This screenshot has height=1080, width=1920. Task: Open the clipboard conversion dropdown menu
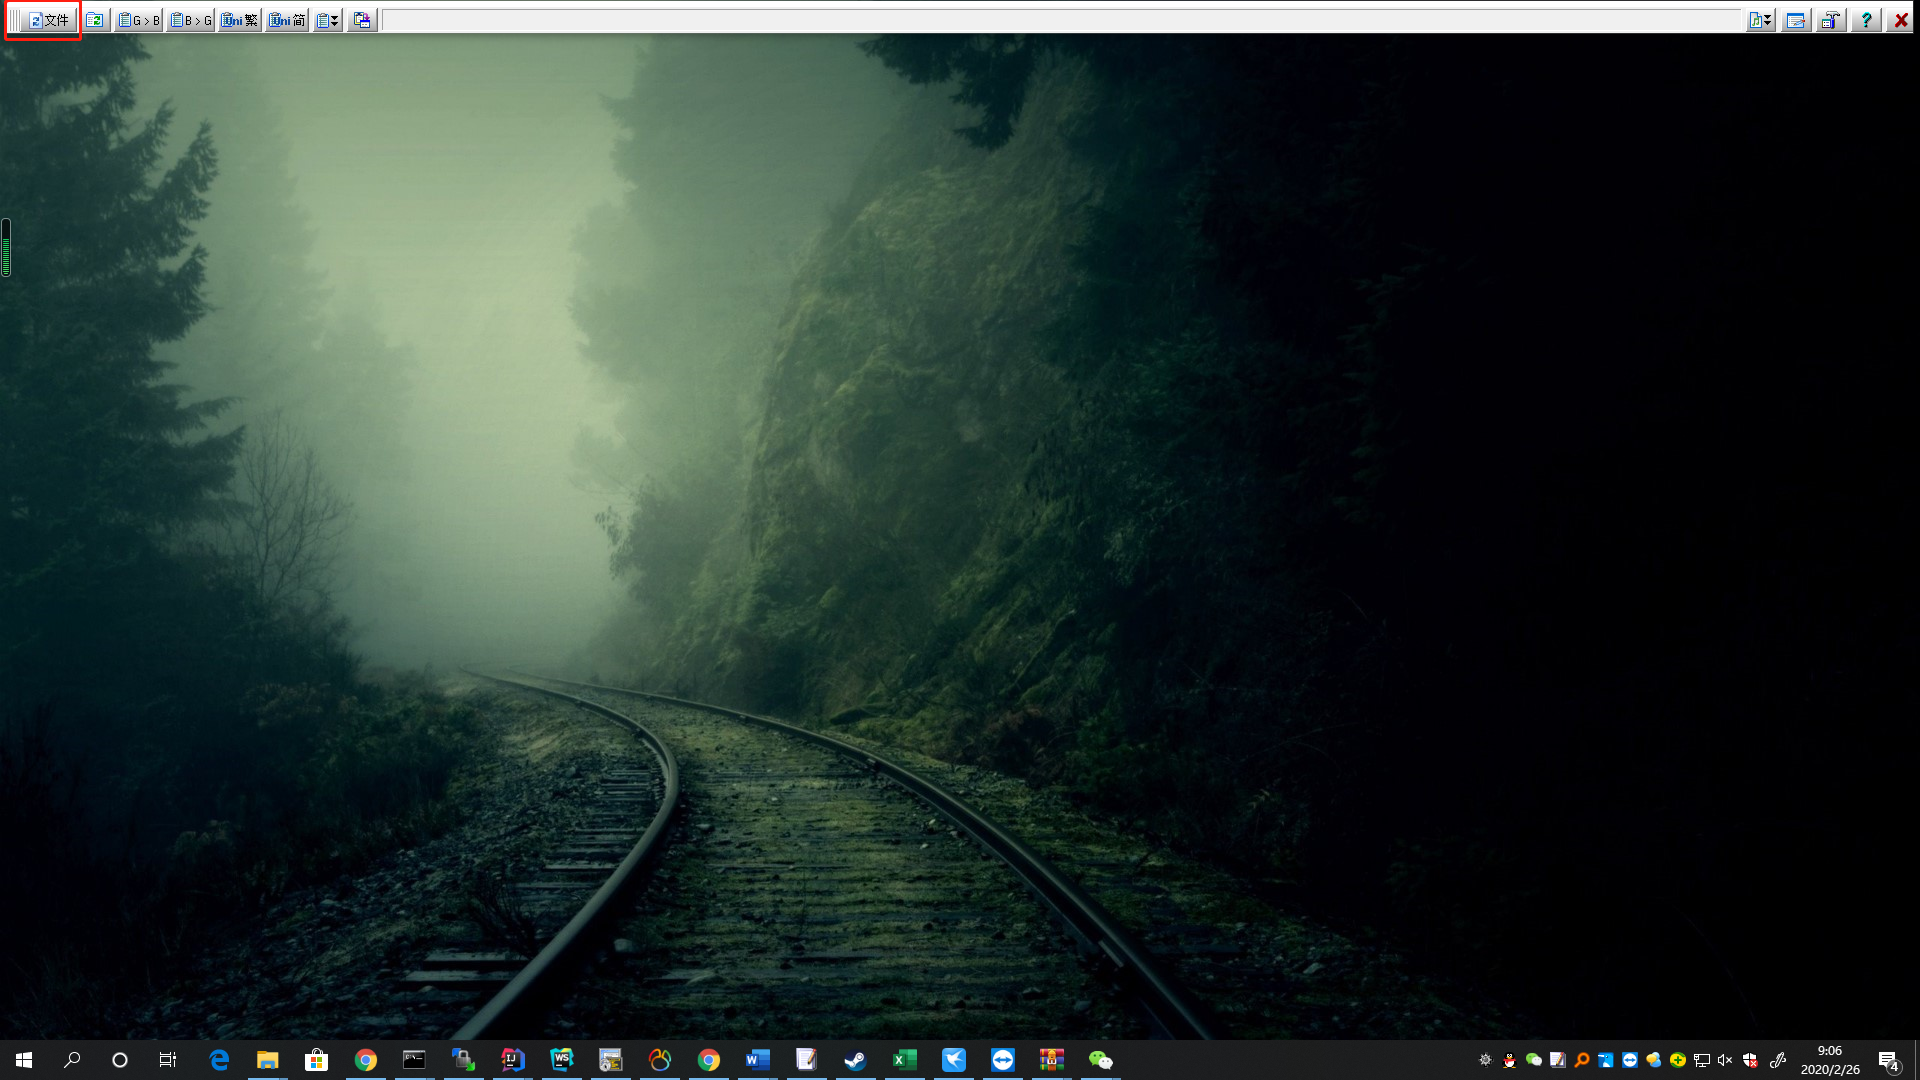(328, 20)
